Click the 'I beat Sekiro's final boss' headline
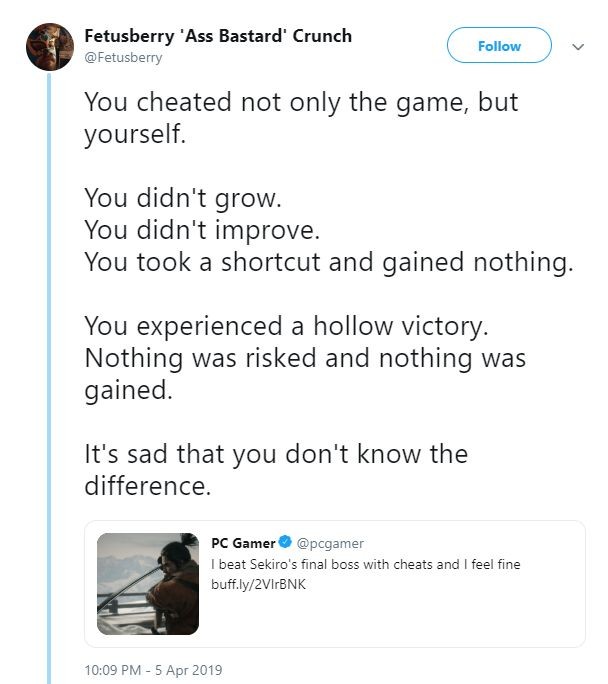The width and height of the screenshot is (608, 684). (x=365, y=564)
